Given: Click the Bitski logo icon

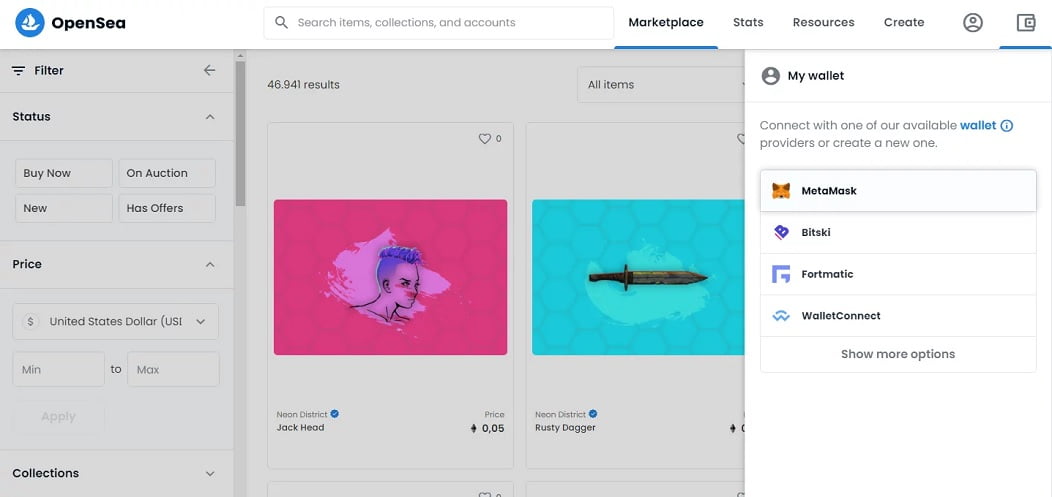Looking at the screenshot, I should [x=781, y=233].
